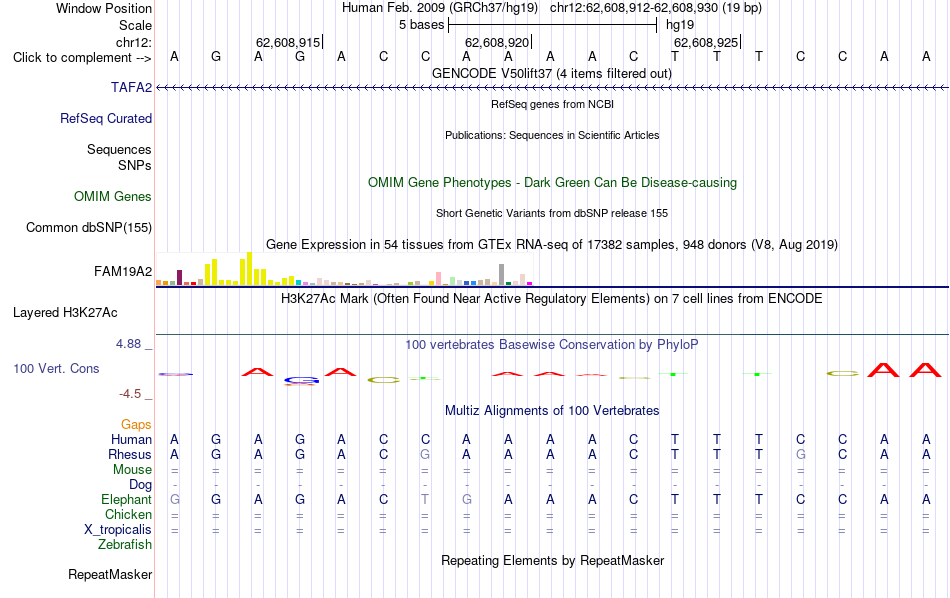
Task: Click the gray T in Elephant row
Action: 425,499
